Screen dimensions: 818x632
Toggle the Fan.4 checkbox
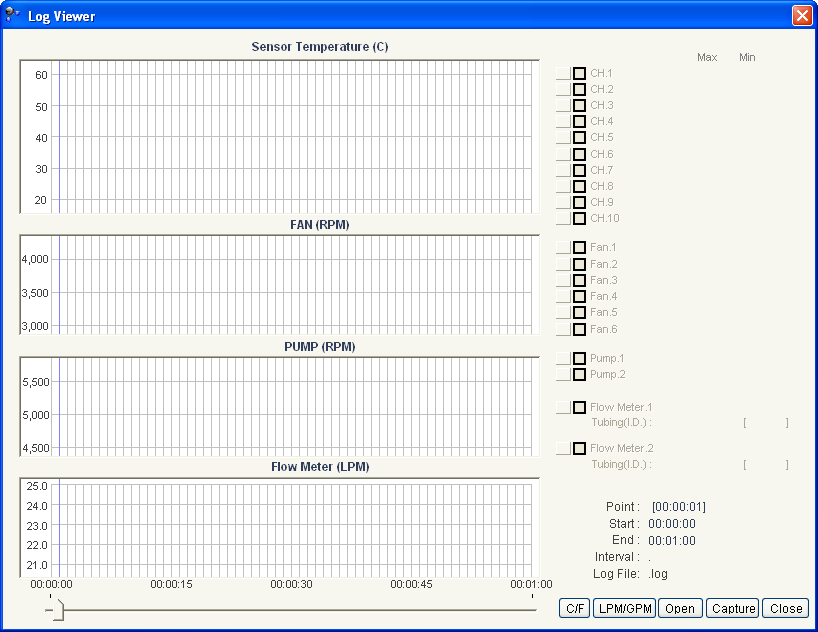(x=579, y=296)
